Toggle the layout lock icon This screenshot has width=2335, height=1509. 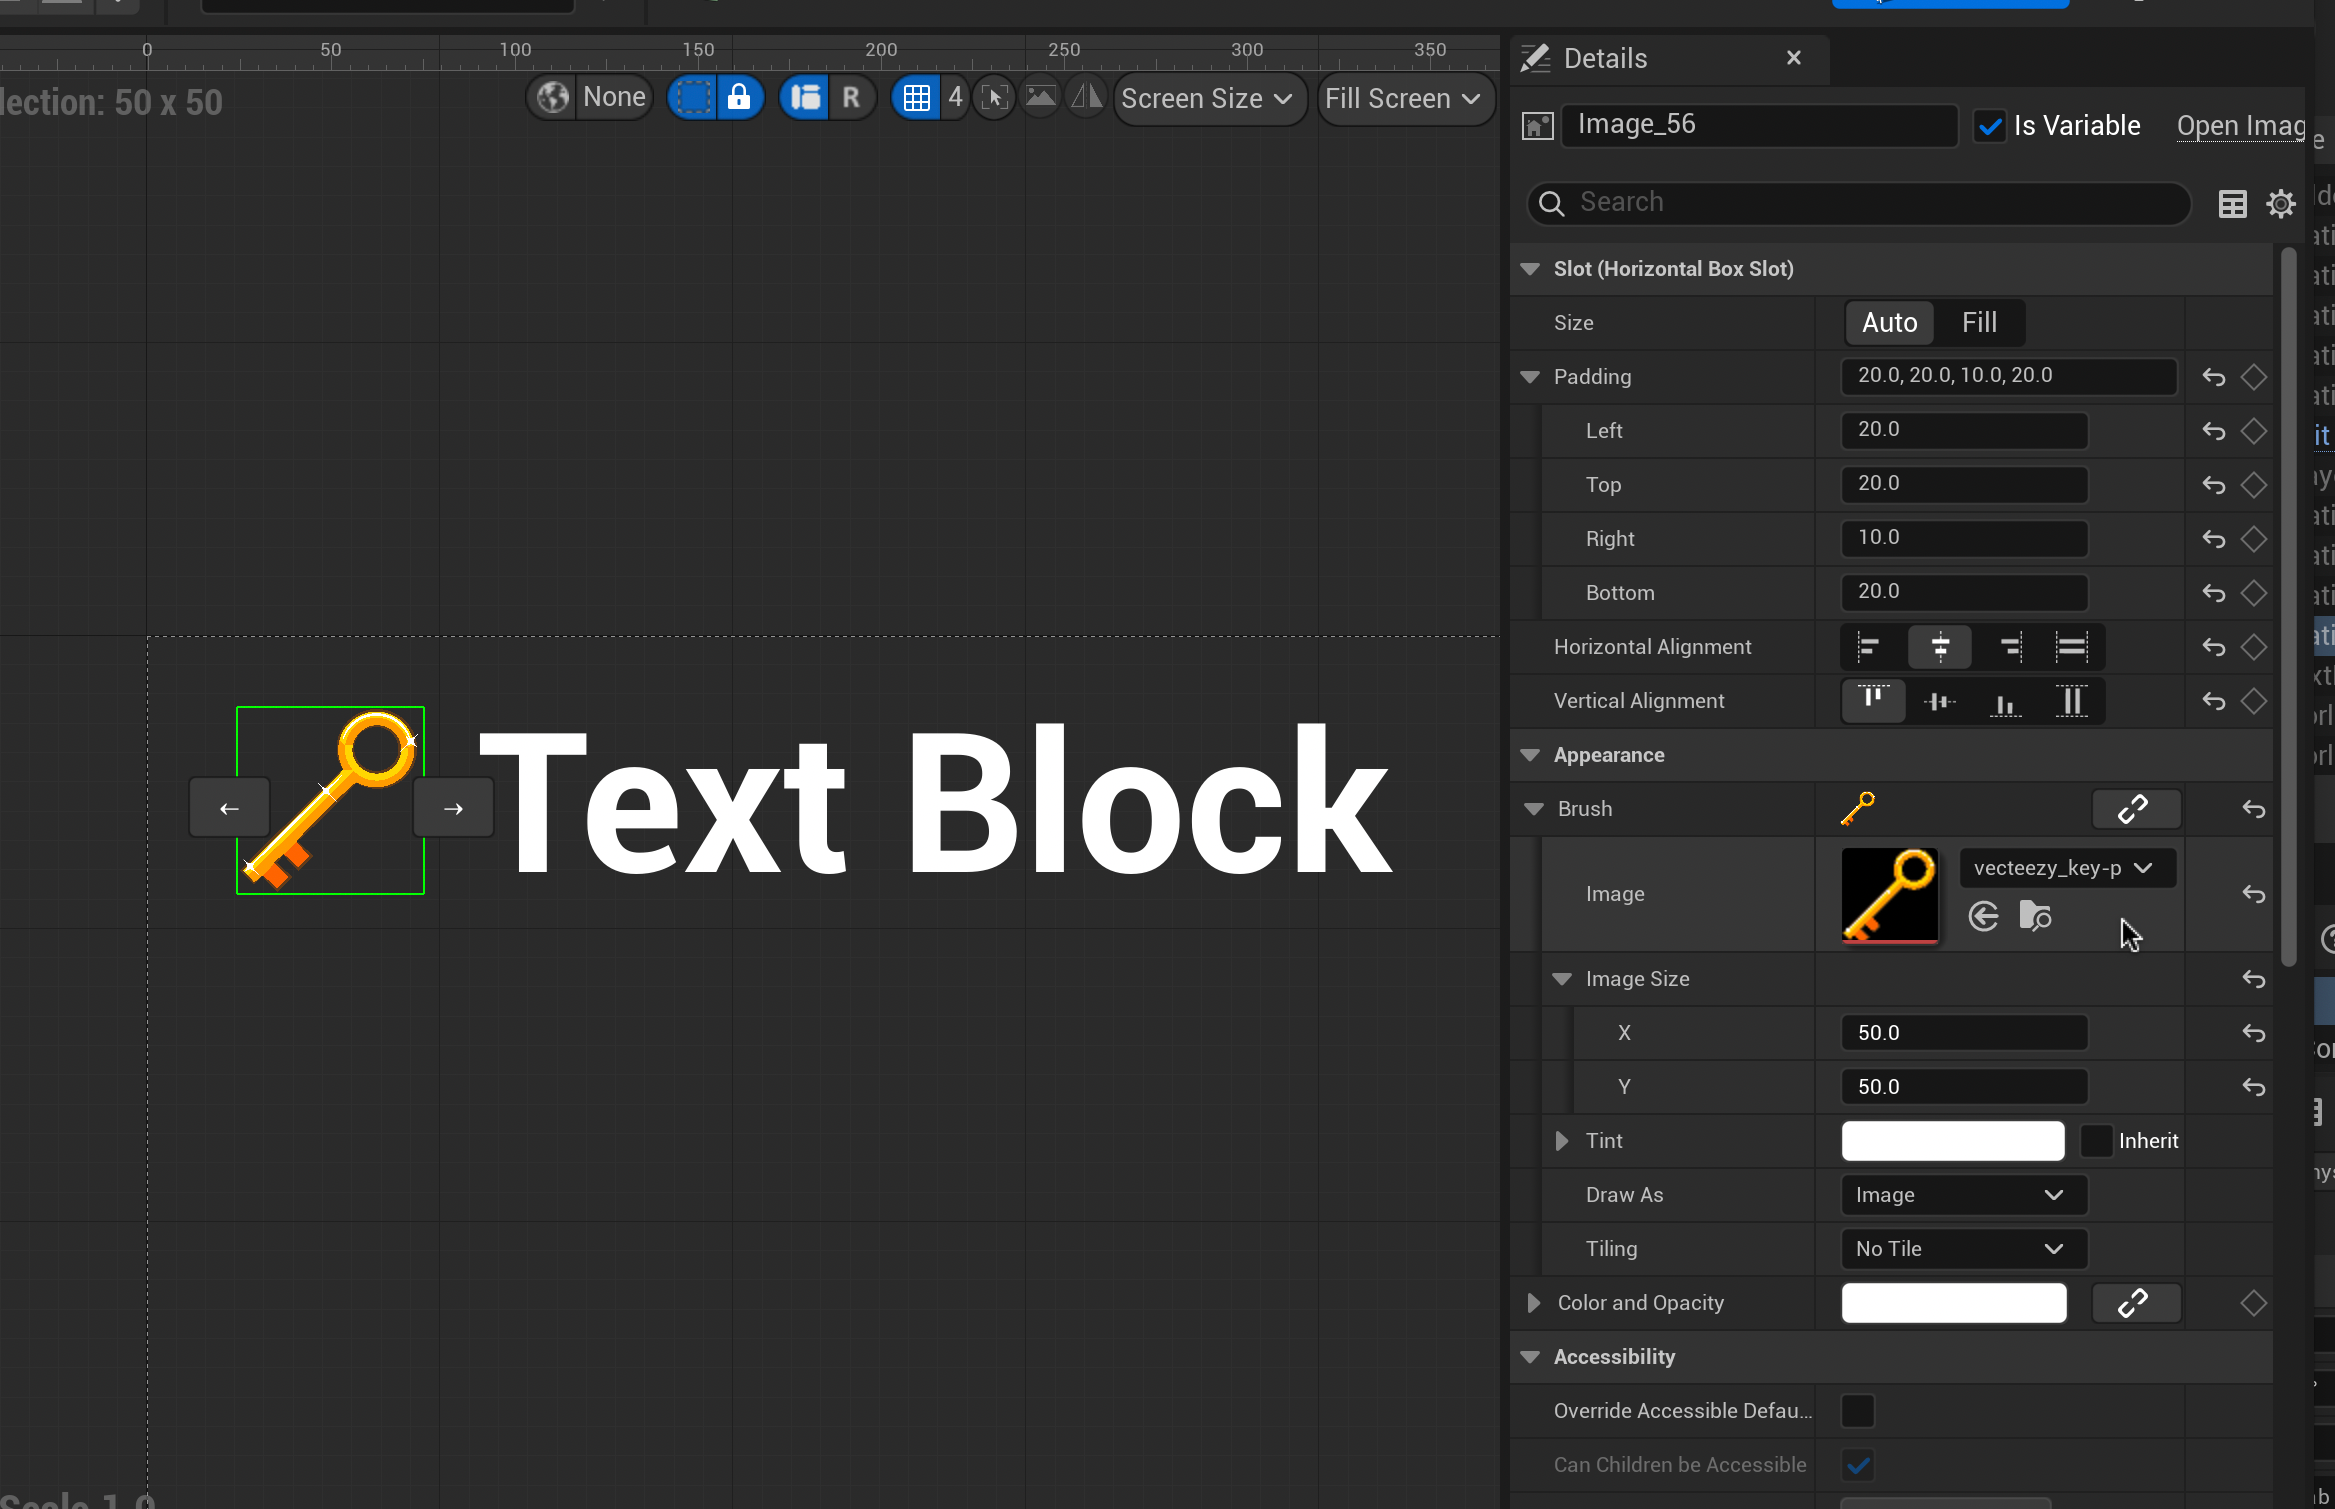point(739,98)
